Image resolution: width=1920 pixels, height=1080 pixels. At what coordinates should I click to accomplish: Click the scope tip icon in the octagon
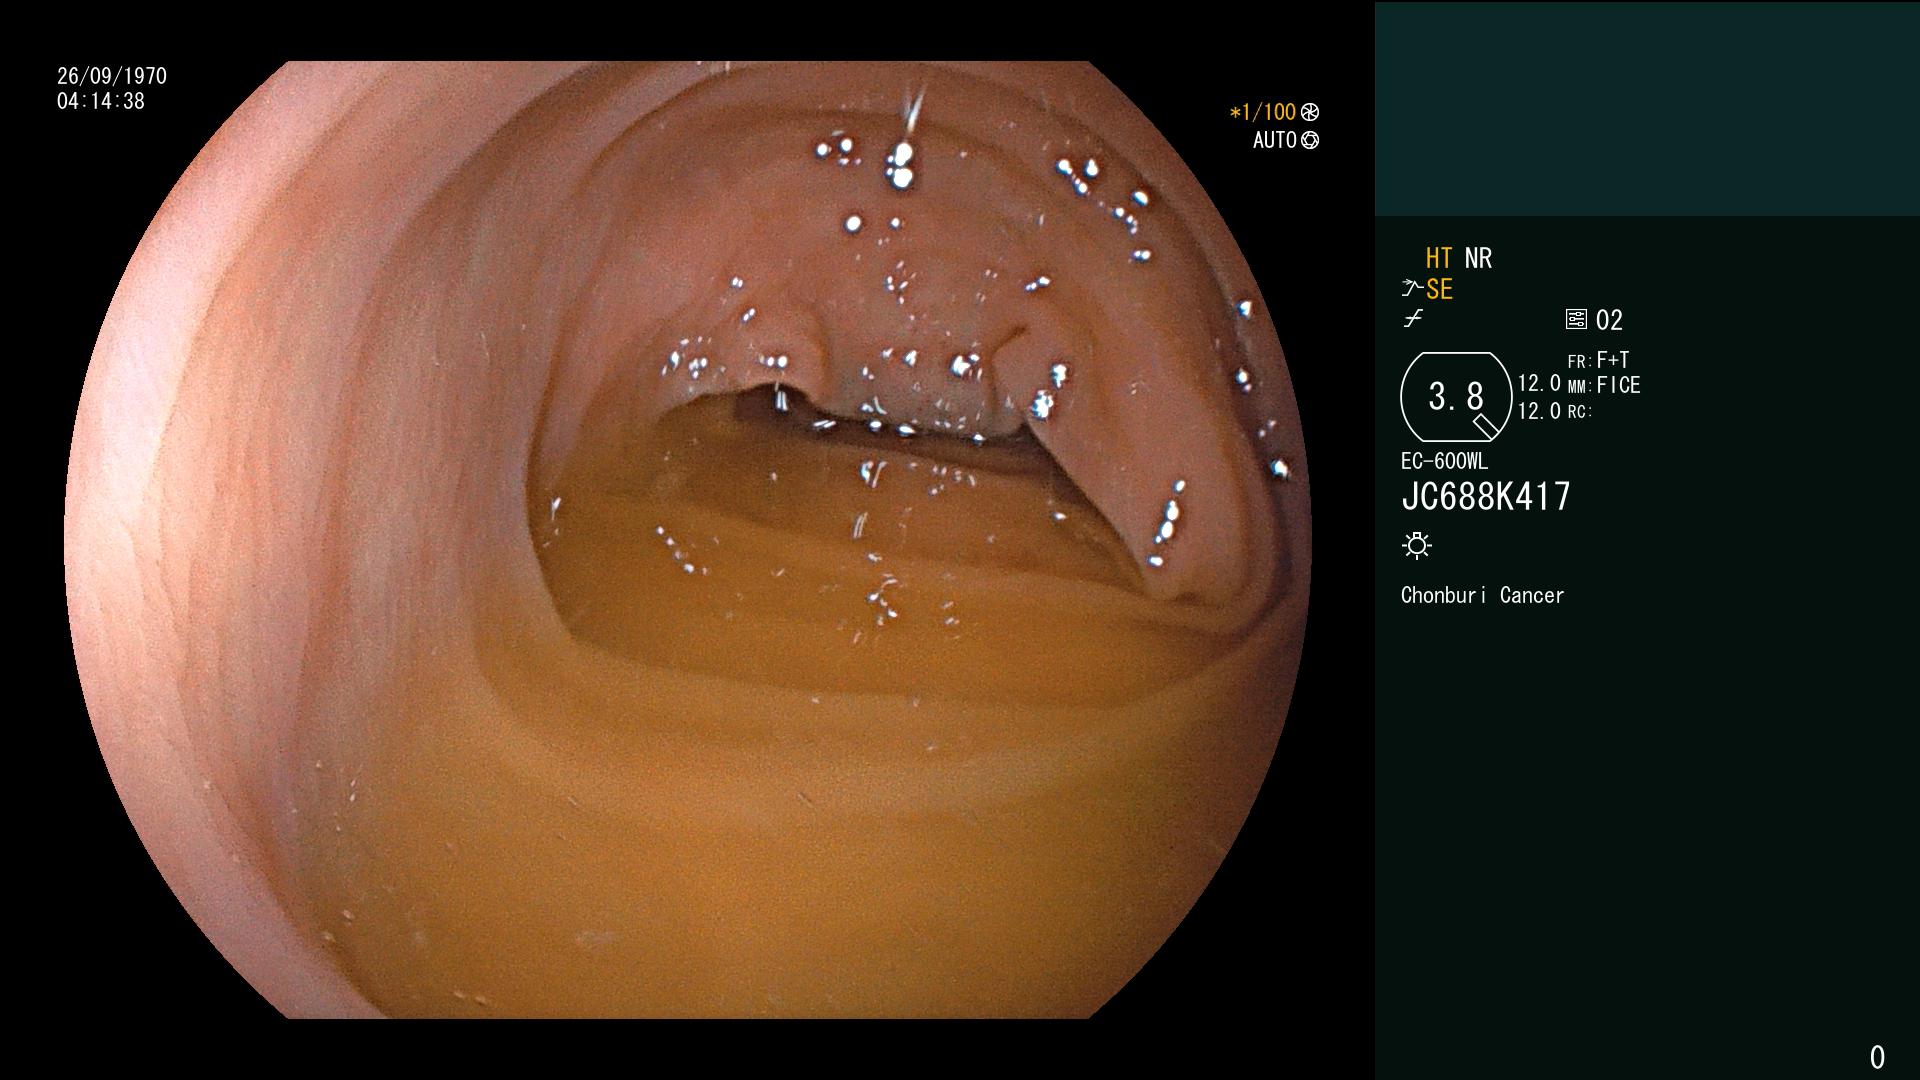coord(1487,426)
